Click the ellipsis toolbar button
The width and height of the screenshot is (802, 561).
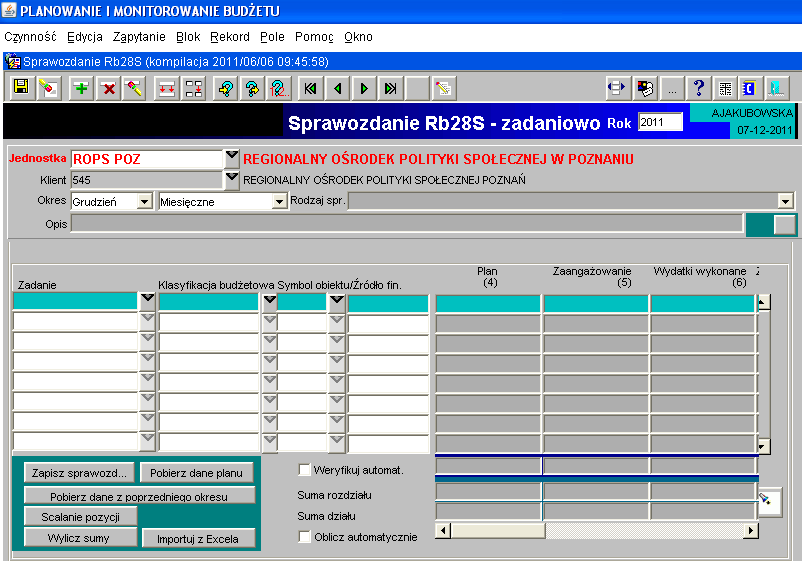[x=672, y=88]
